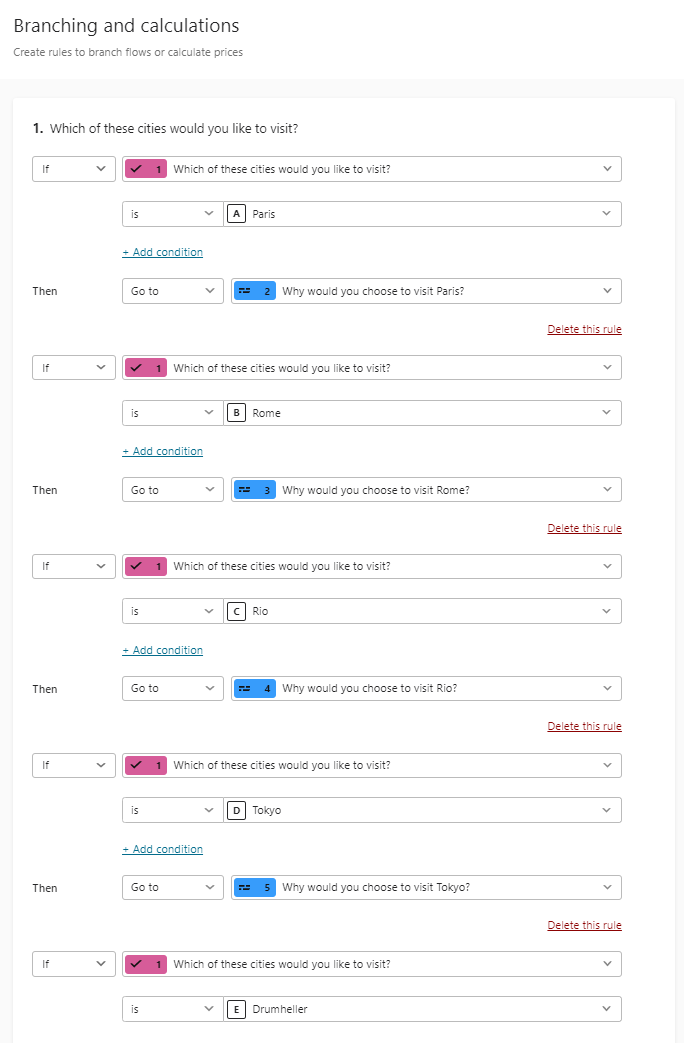The height and width of the screenshot is (1051, 684).
Task: Expand the Tokyo answer choice dropdown
Action: 422,810
